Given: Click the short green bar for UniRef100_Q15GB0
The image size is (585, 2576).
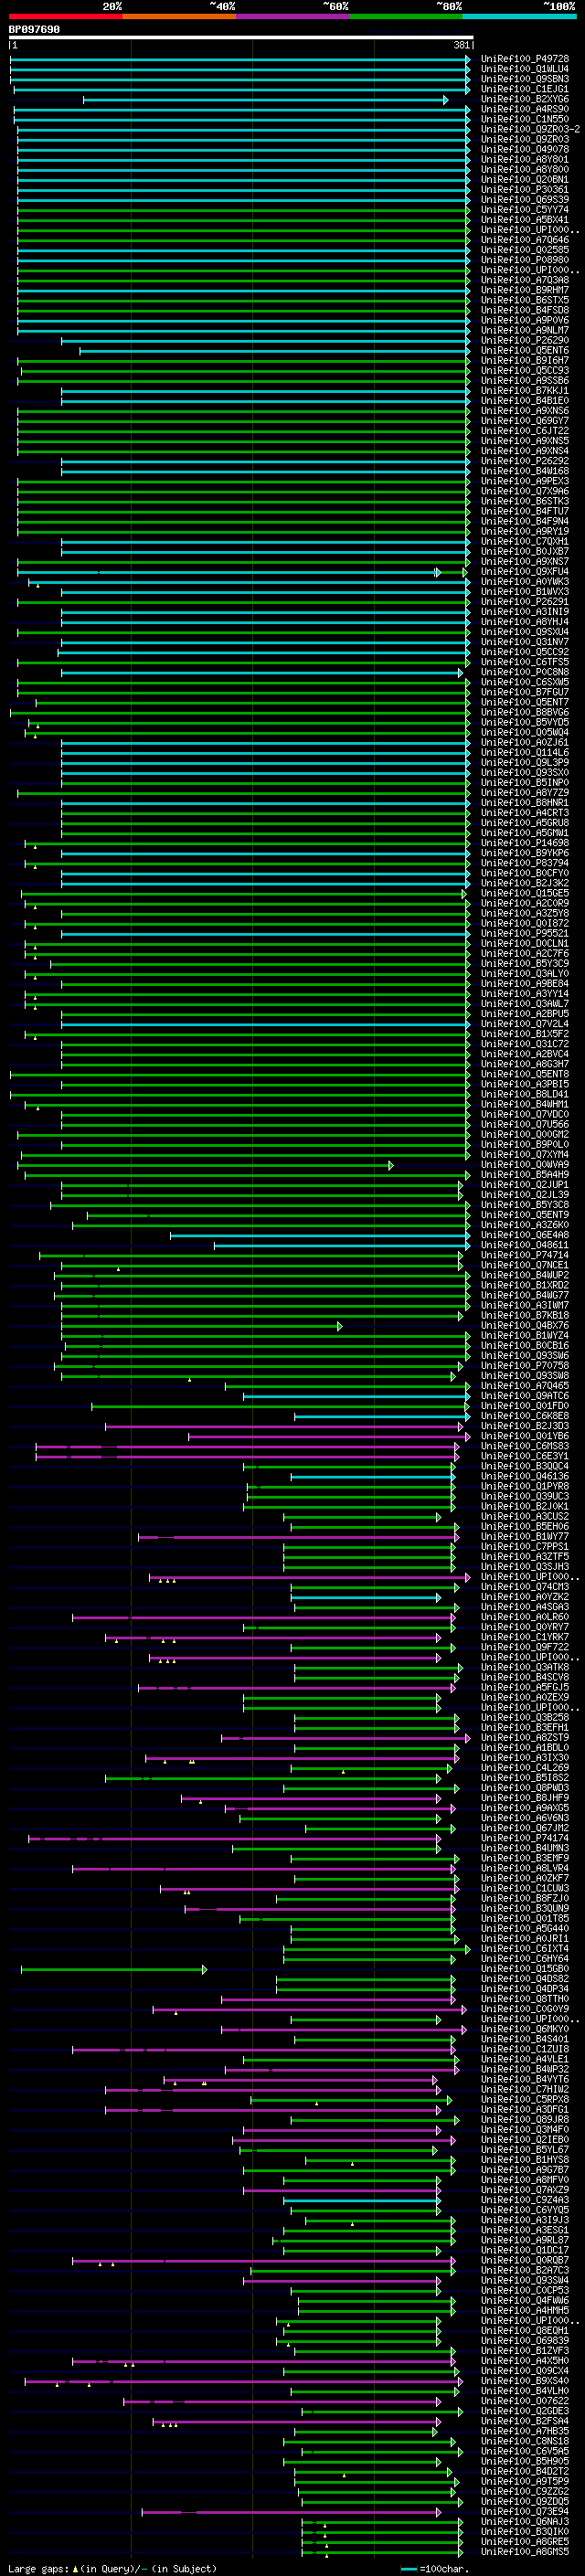Looking at the screenshot, I should pos(114,1969).
